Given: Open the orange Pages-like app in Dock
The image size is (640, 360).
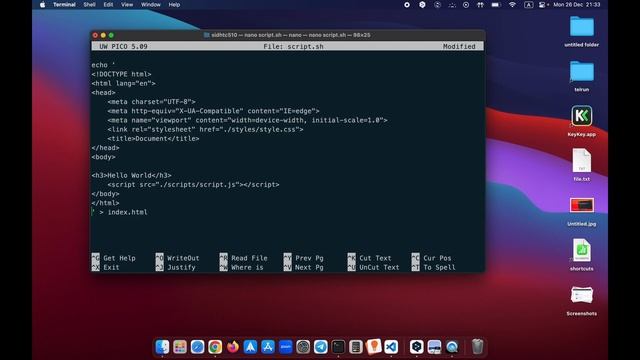Looking at the screenshot, I should coord(373,347).
